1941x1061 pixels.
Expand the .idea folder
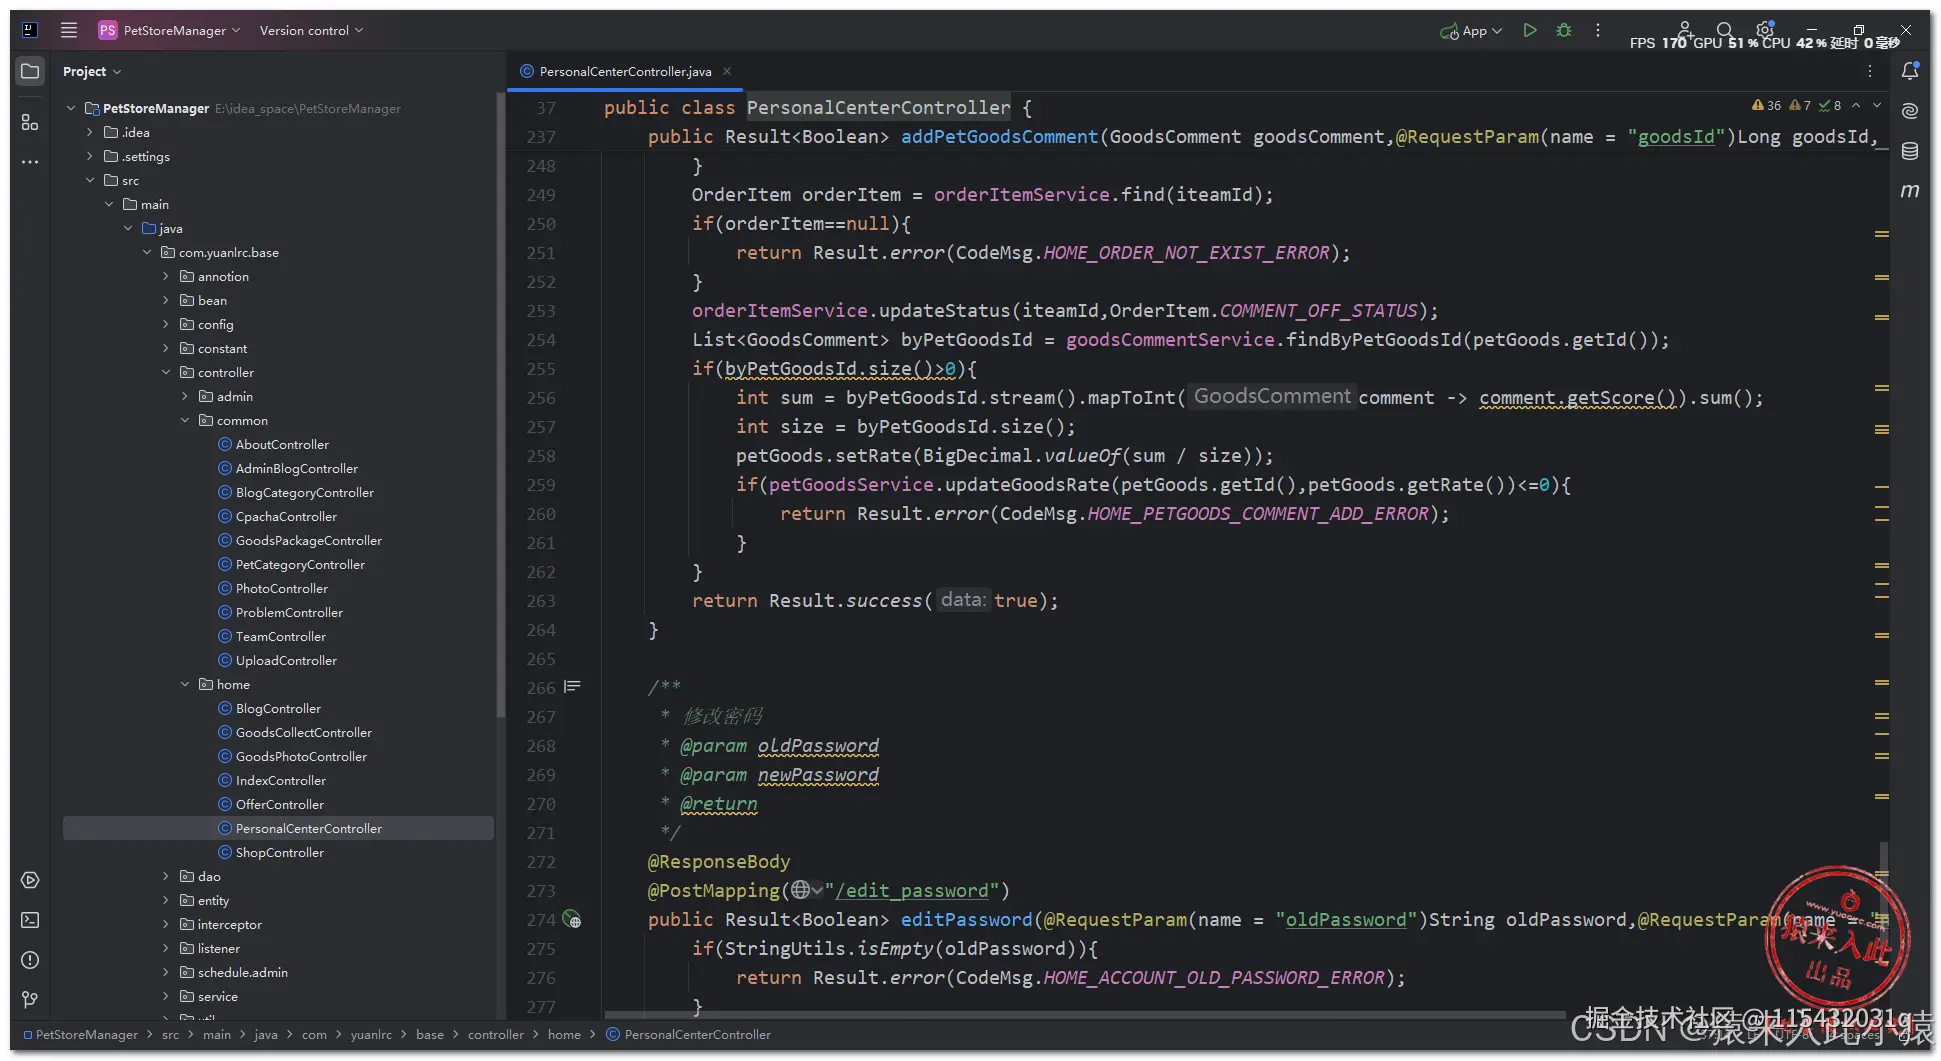(x=90, y=132)
